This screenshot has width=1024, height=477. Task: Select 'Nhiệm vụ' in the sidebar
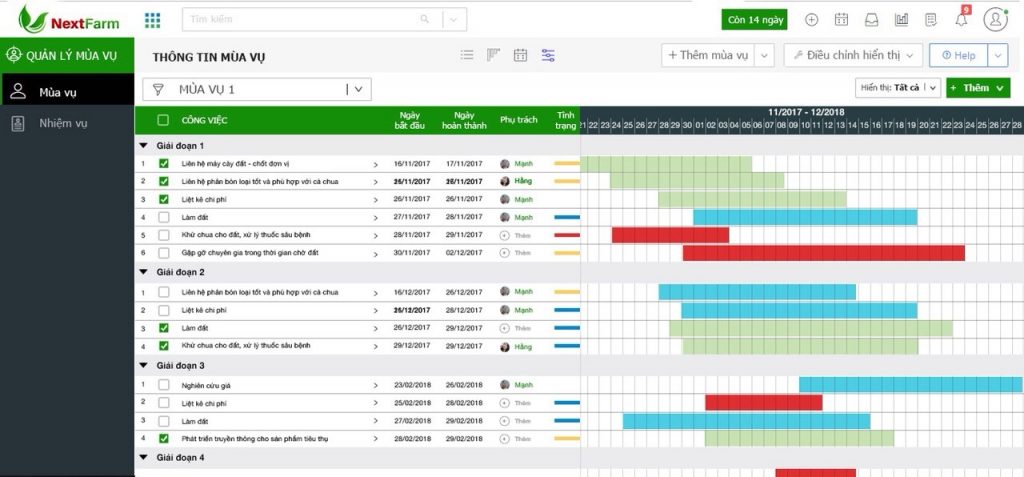[63, 123]
